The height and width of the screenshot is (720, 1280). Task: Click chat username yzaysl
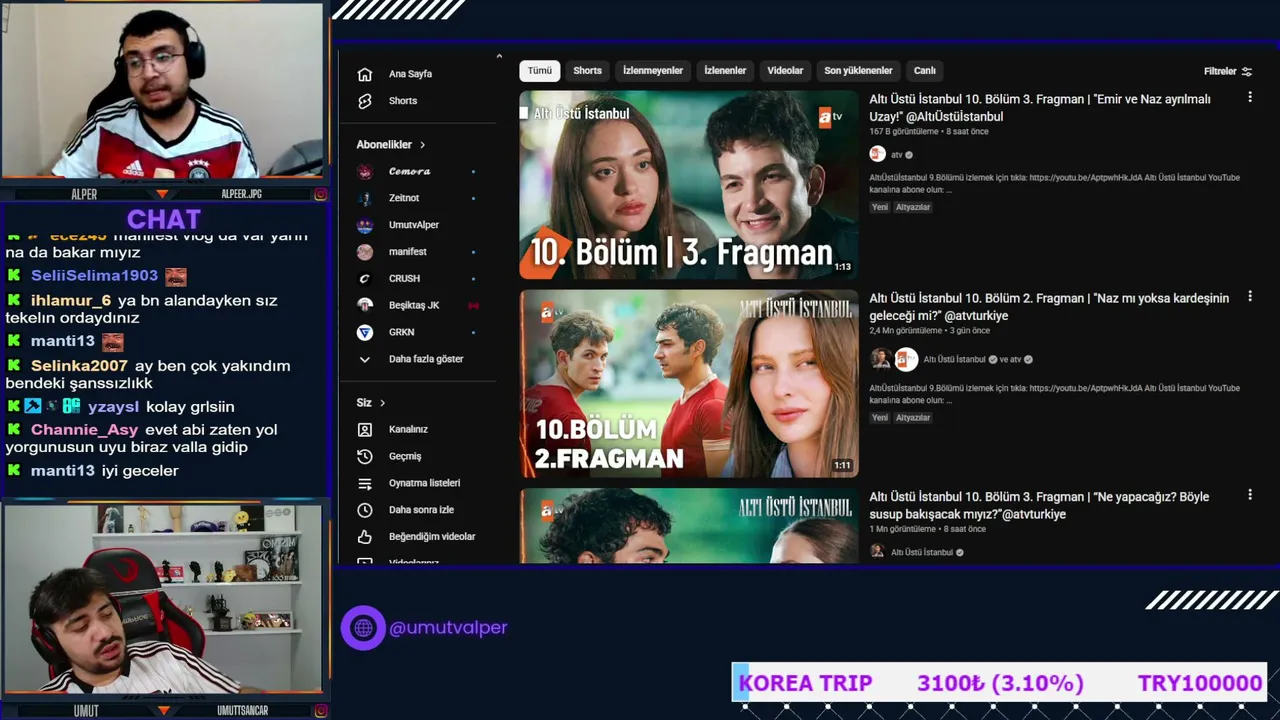click(x=113, y=407)
